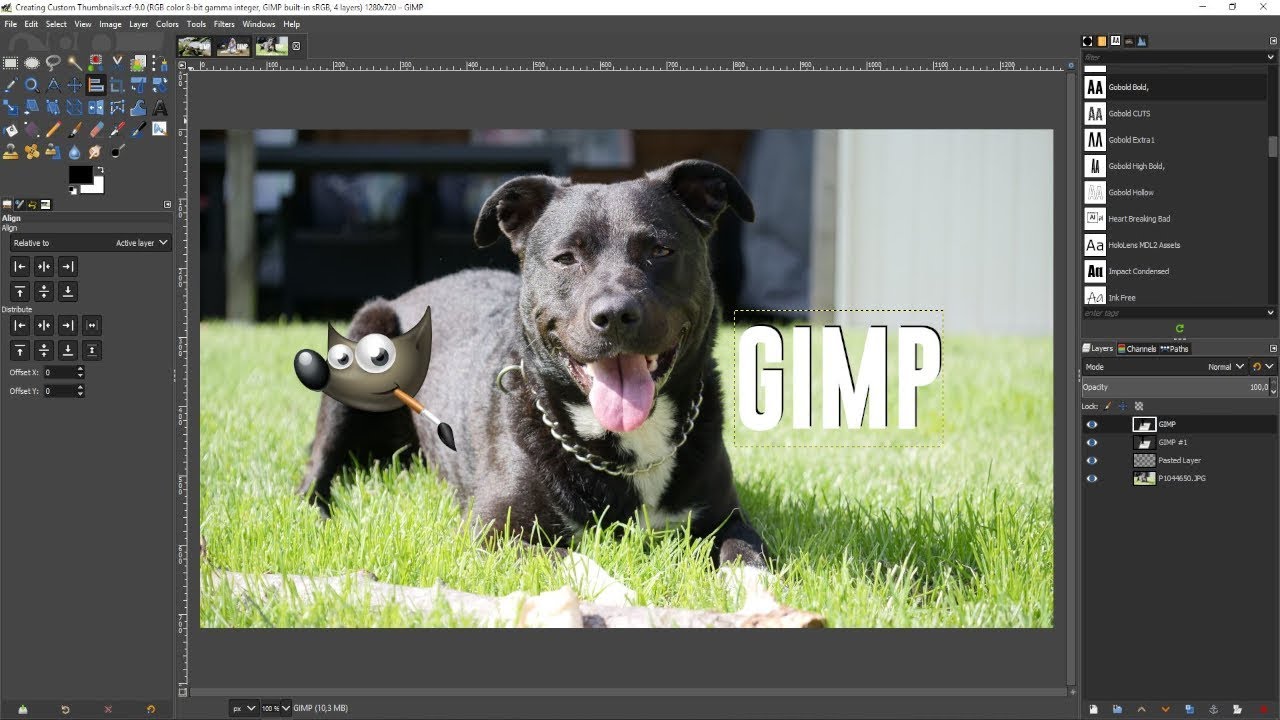Image resolution: width=1280 pixels, height=720 pixels.
Task: Select the Flip tool
Action: pos(96,107)
